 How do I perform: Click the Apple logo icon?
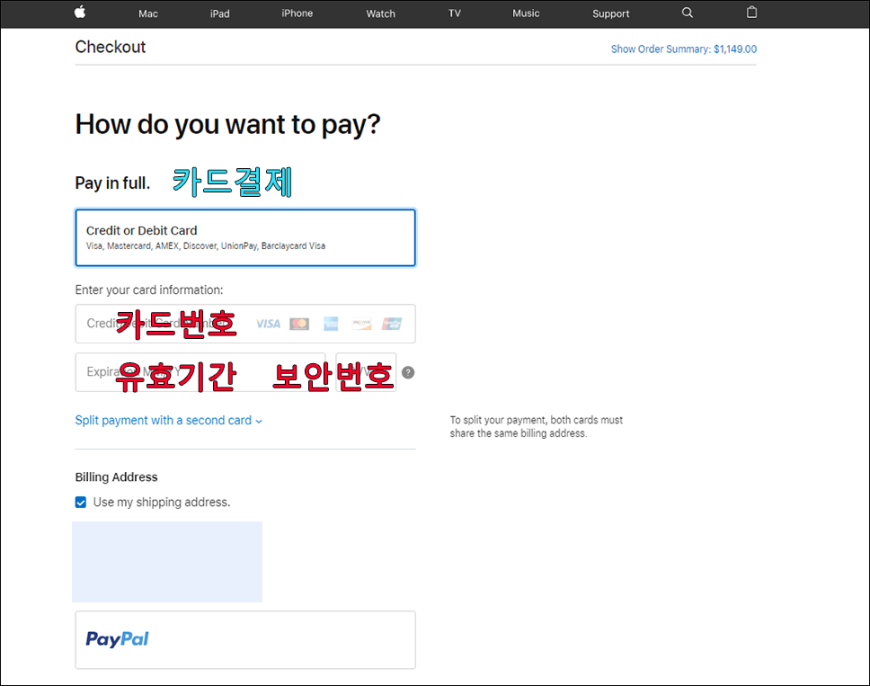tap(80, 12)
